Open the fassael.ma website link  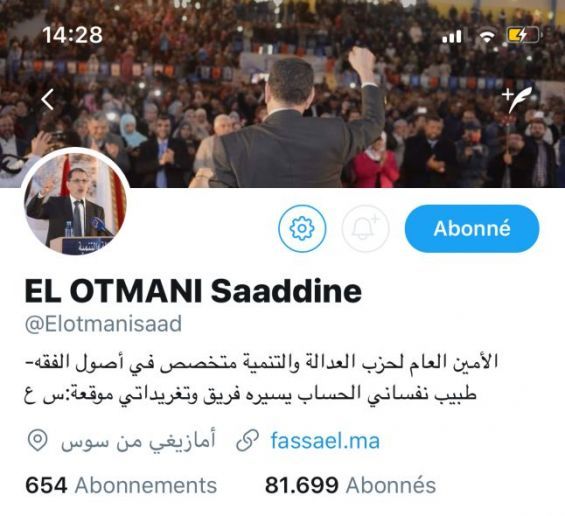coord(325,441)
